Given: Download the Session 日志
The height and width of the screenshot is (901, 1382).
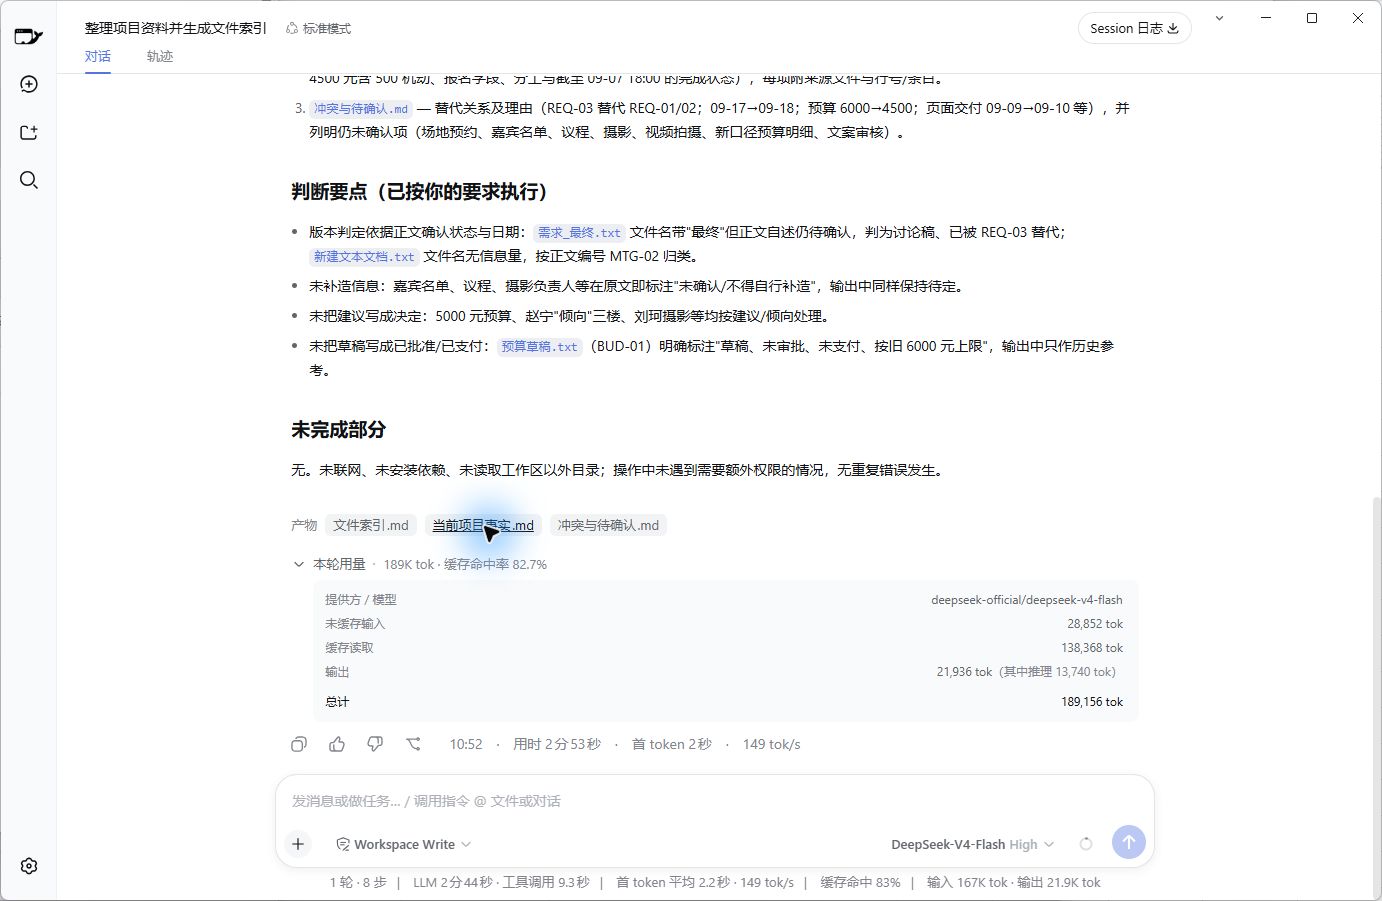Looking at the screenshot, I should (1134, 28).
